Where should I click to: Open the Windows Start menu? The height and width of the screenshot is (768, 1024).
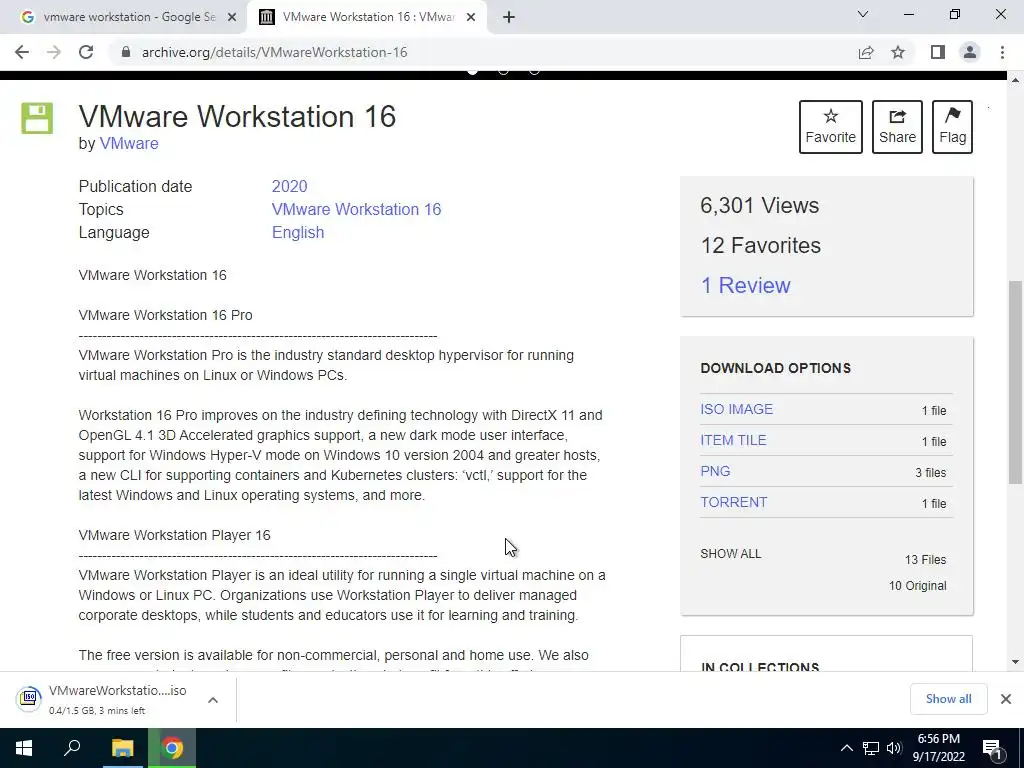(24, 748)
